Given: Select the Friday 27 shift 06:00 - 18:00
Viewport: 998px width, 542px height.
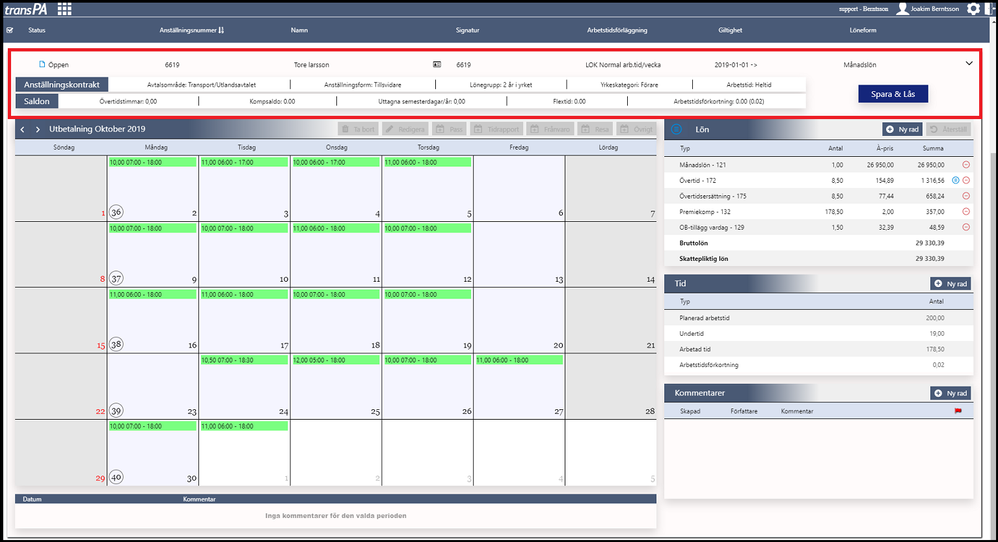Looking at the screenshot, I should [x=519, y=360].
